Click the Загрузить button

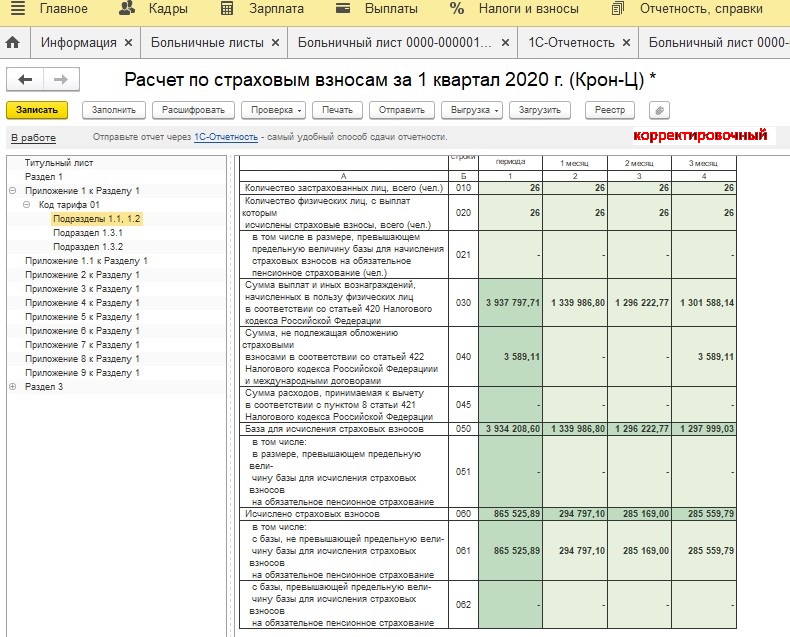540,110
